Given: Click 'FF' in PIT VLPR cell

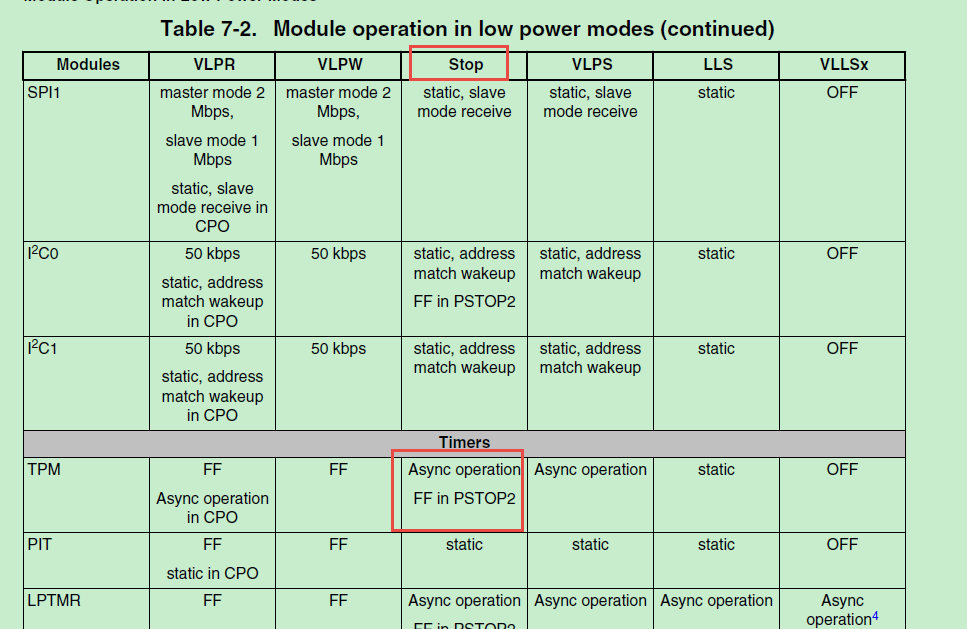Looking at the screenshot, I should tap(212, 545).
